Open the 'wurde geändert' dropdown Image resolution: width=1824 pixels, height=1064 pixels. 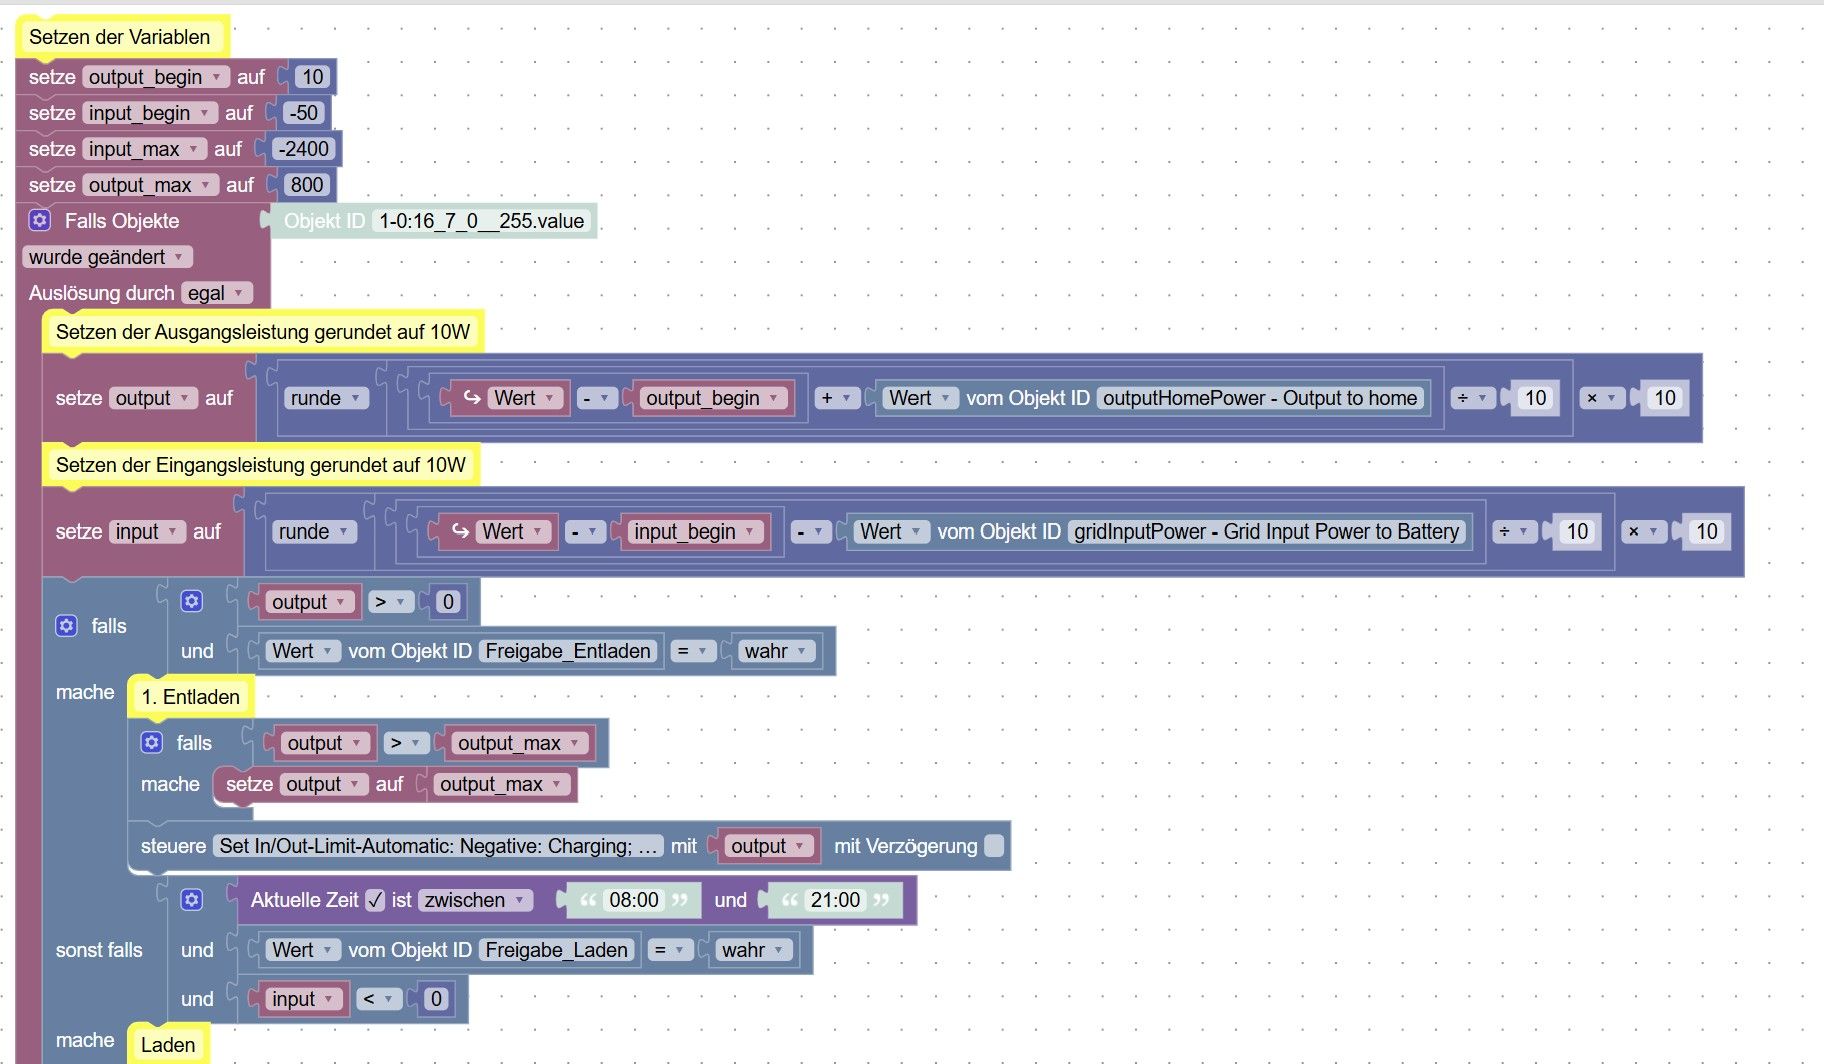(107, 257)
